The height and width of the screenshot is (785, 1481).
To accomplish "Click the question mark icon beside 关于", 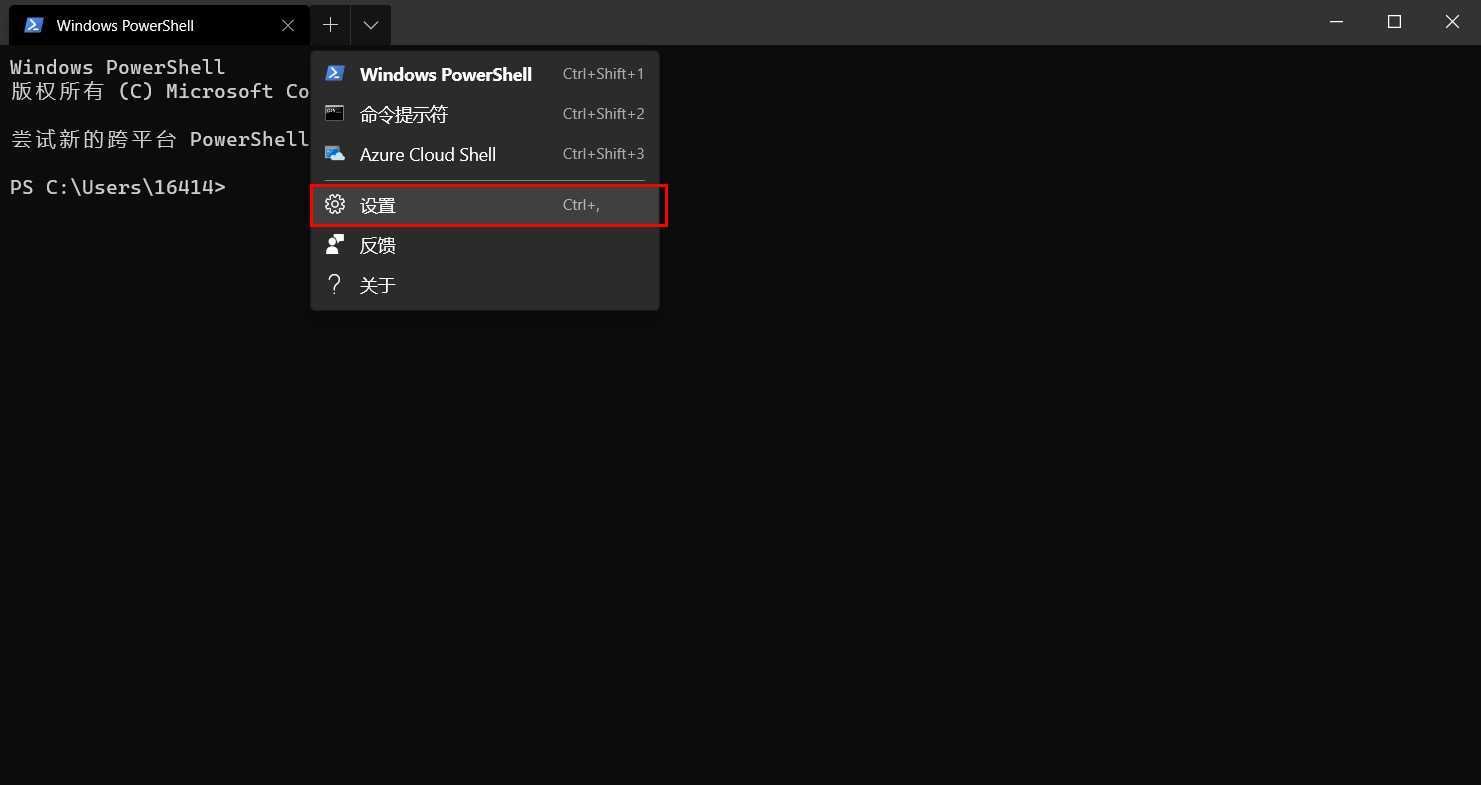I will point(335,285).
